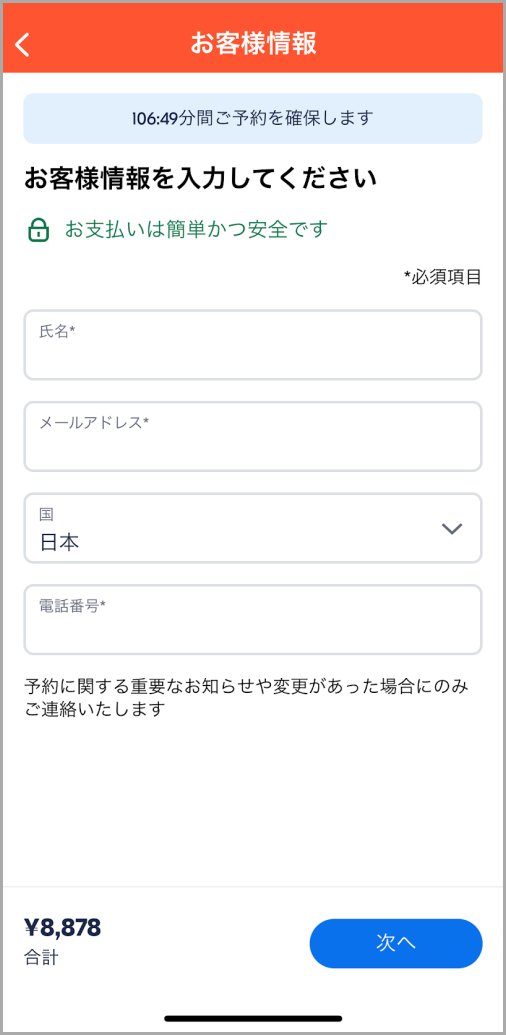The image size is (506, 1035).
Task: Click the お客様情報を入力してください heading
Action: pos(201,179)
